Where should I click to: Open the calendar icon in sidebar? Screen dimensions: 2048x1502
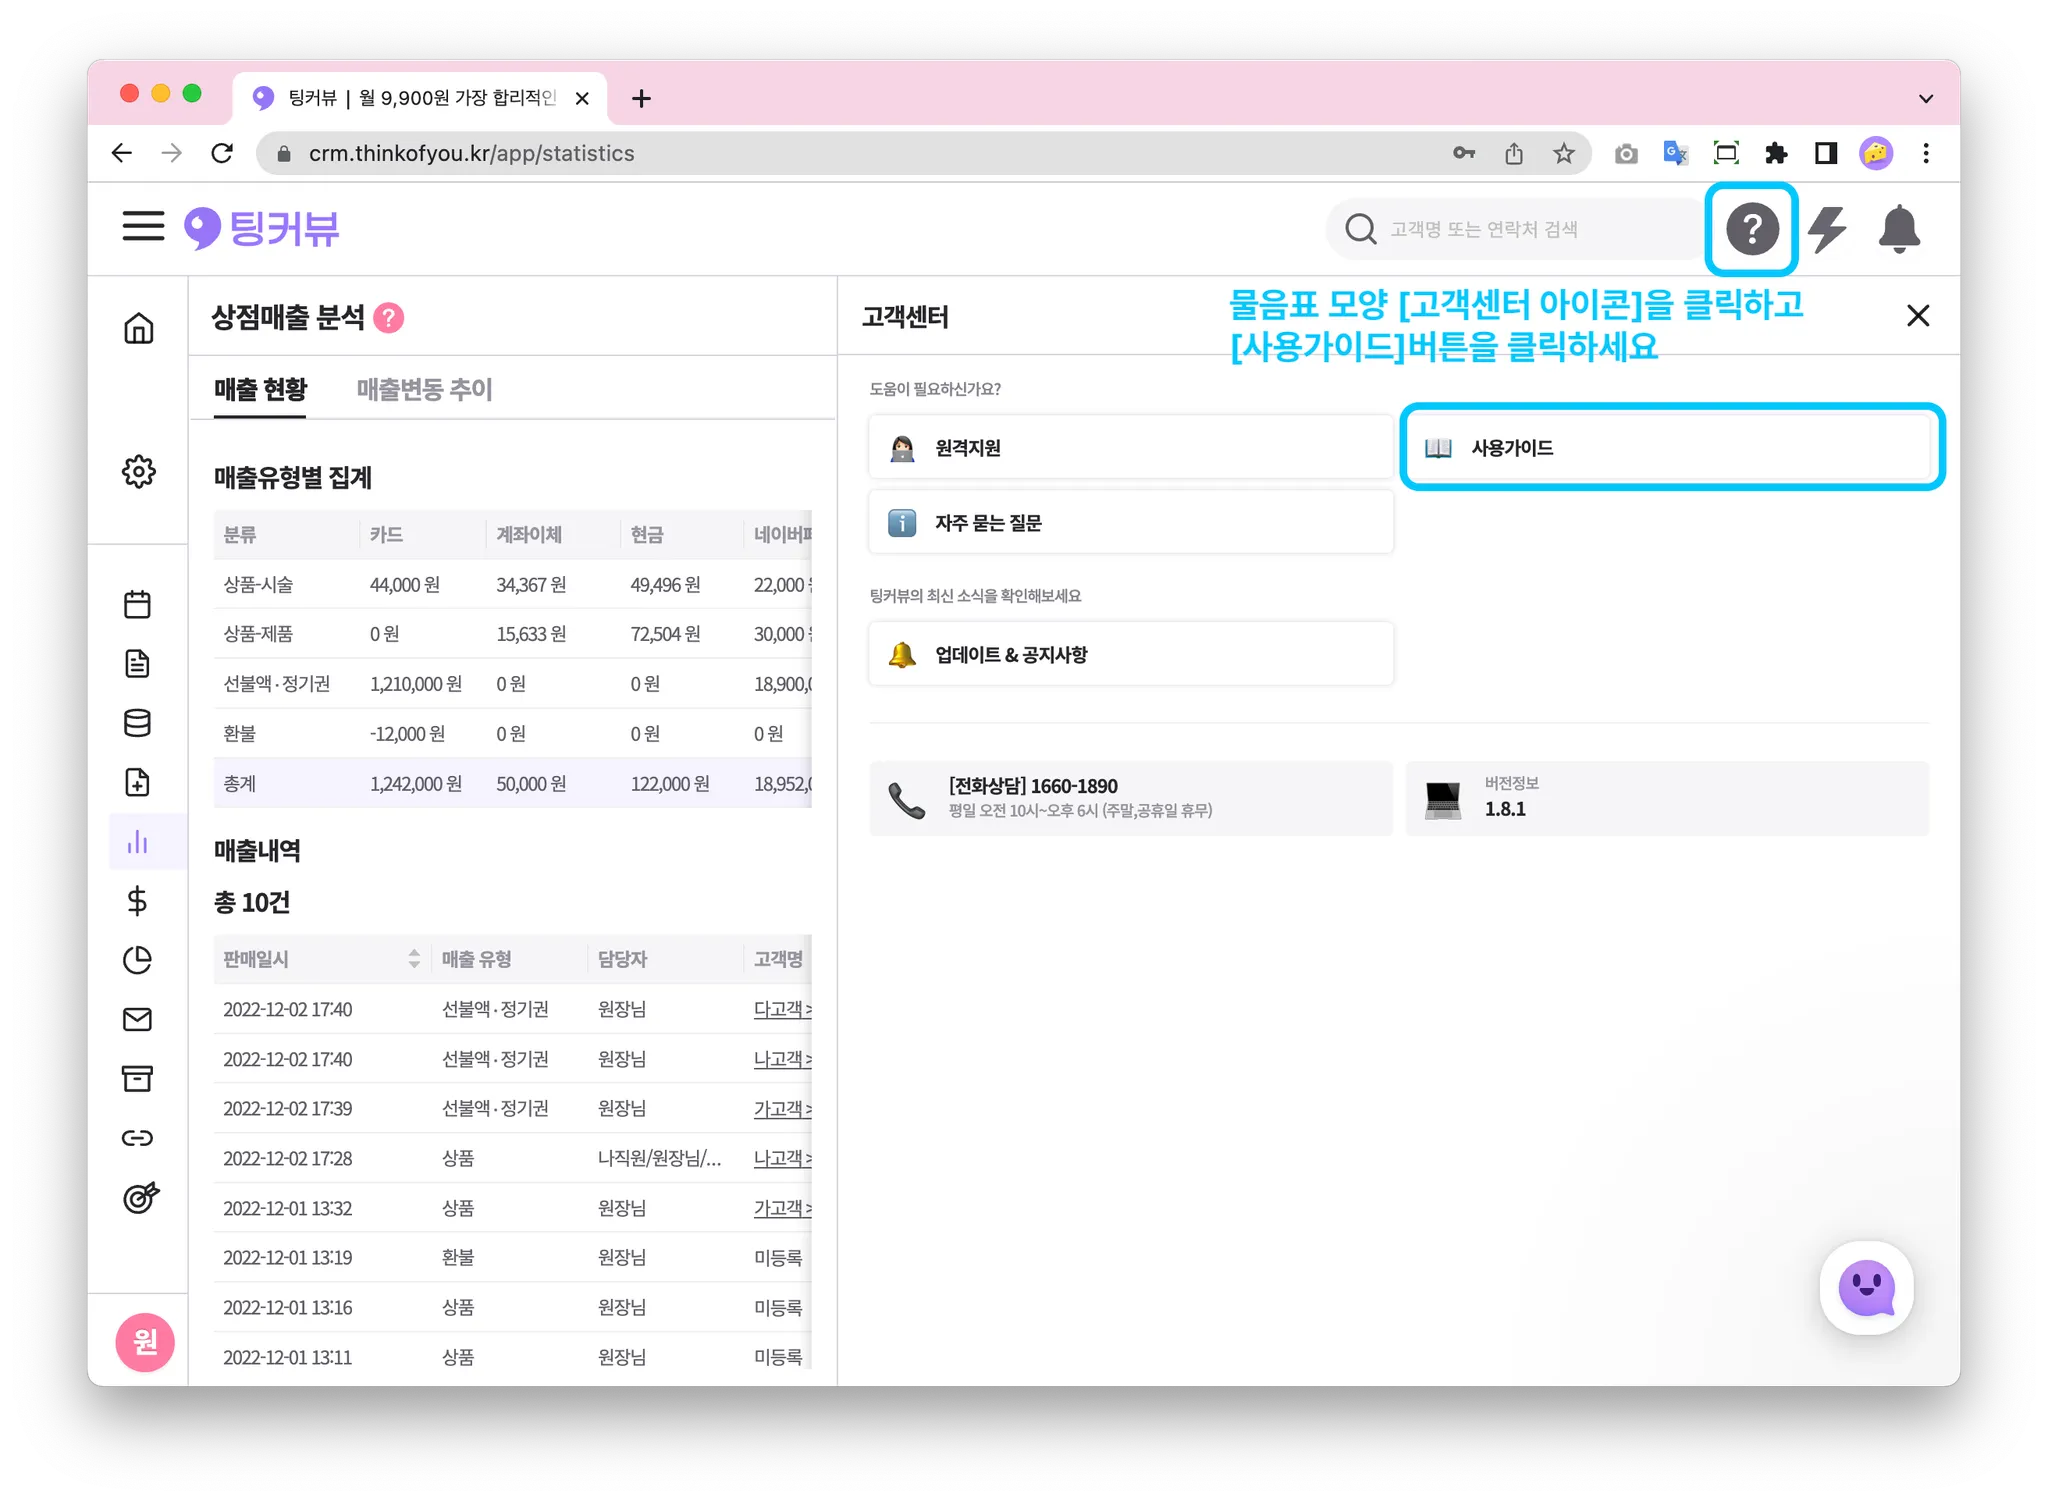tap(138, 604)
